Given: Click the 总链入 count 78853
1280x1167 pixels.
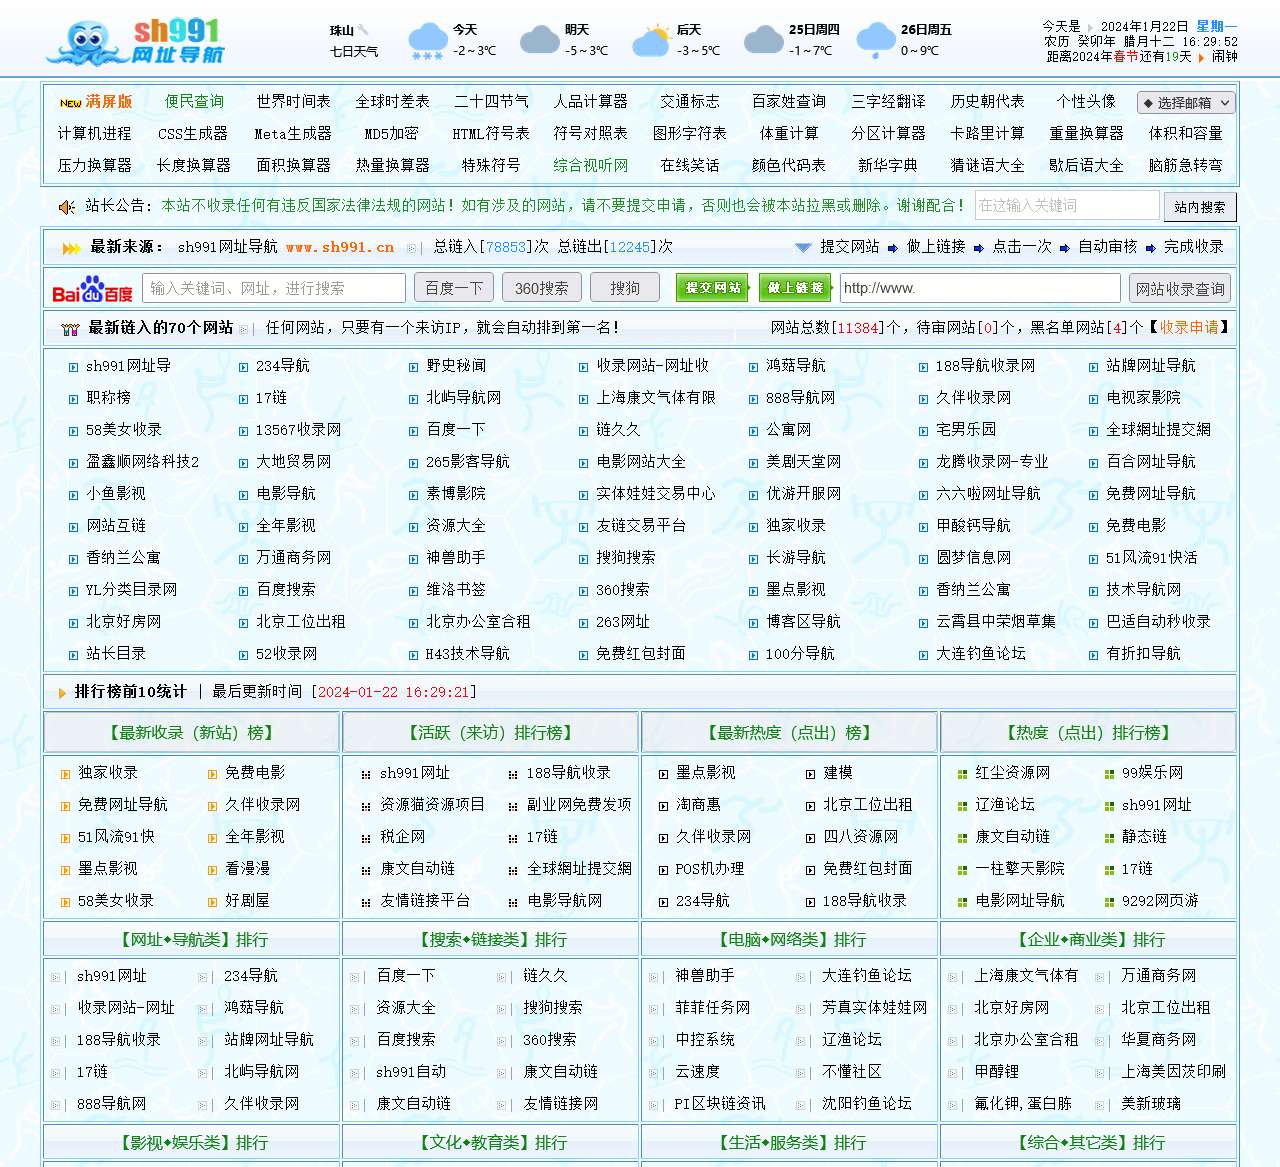Looking at the screenshot, I should (x=506, y=247).
